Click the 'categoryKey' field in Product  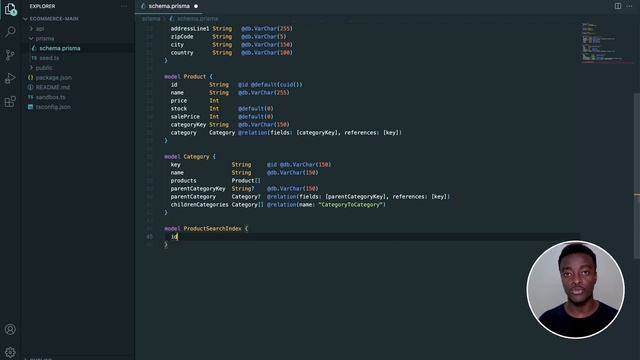pos(188,124)
